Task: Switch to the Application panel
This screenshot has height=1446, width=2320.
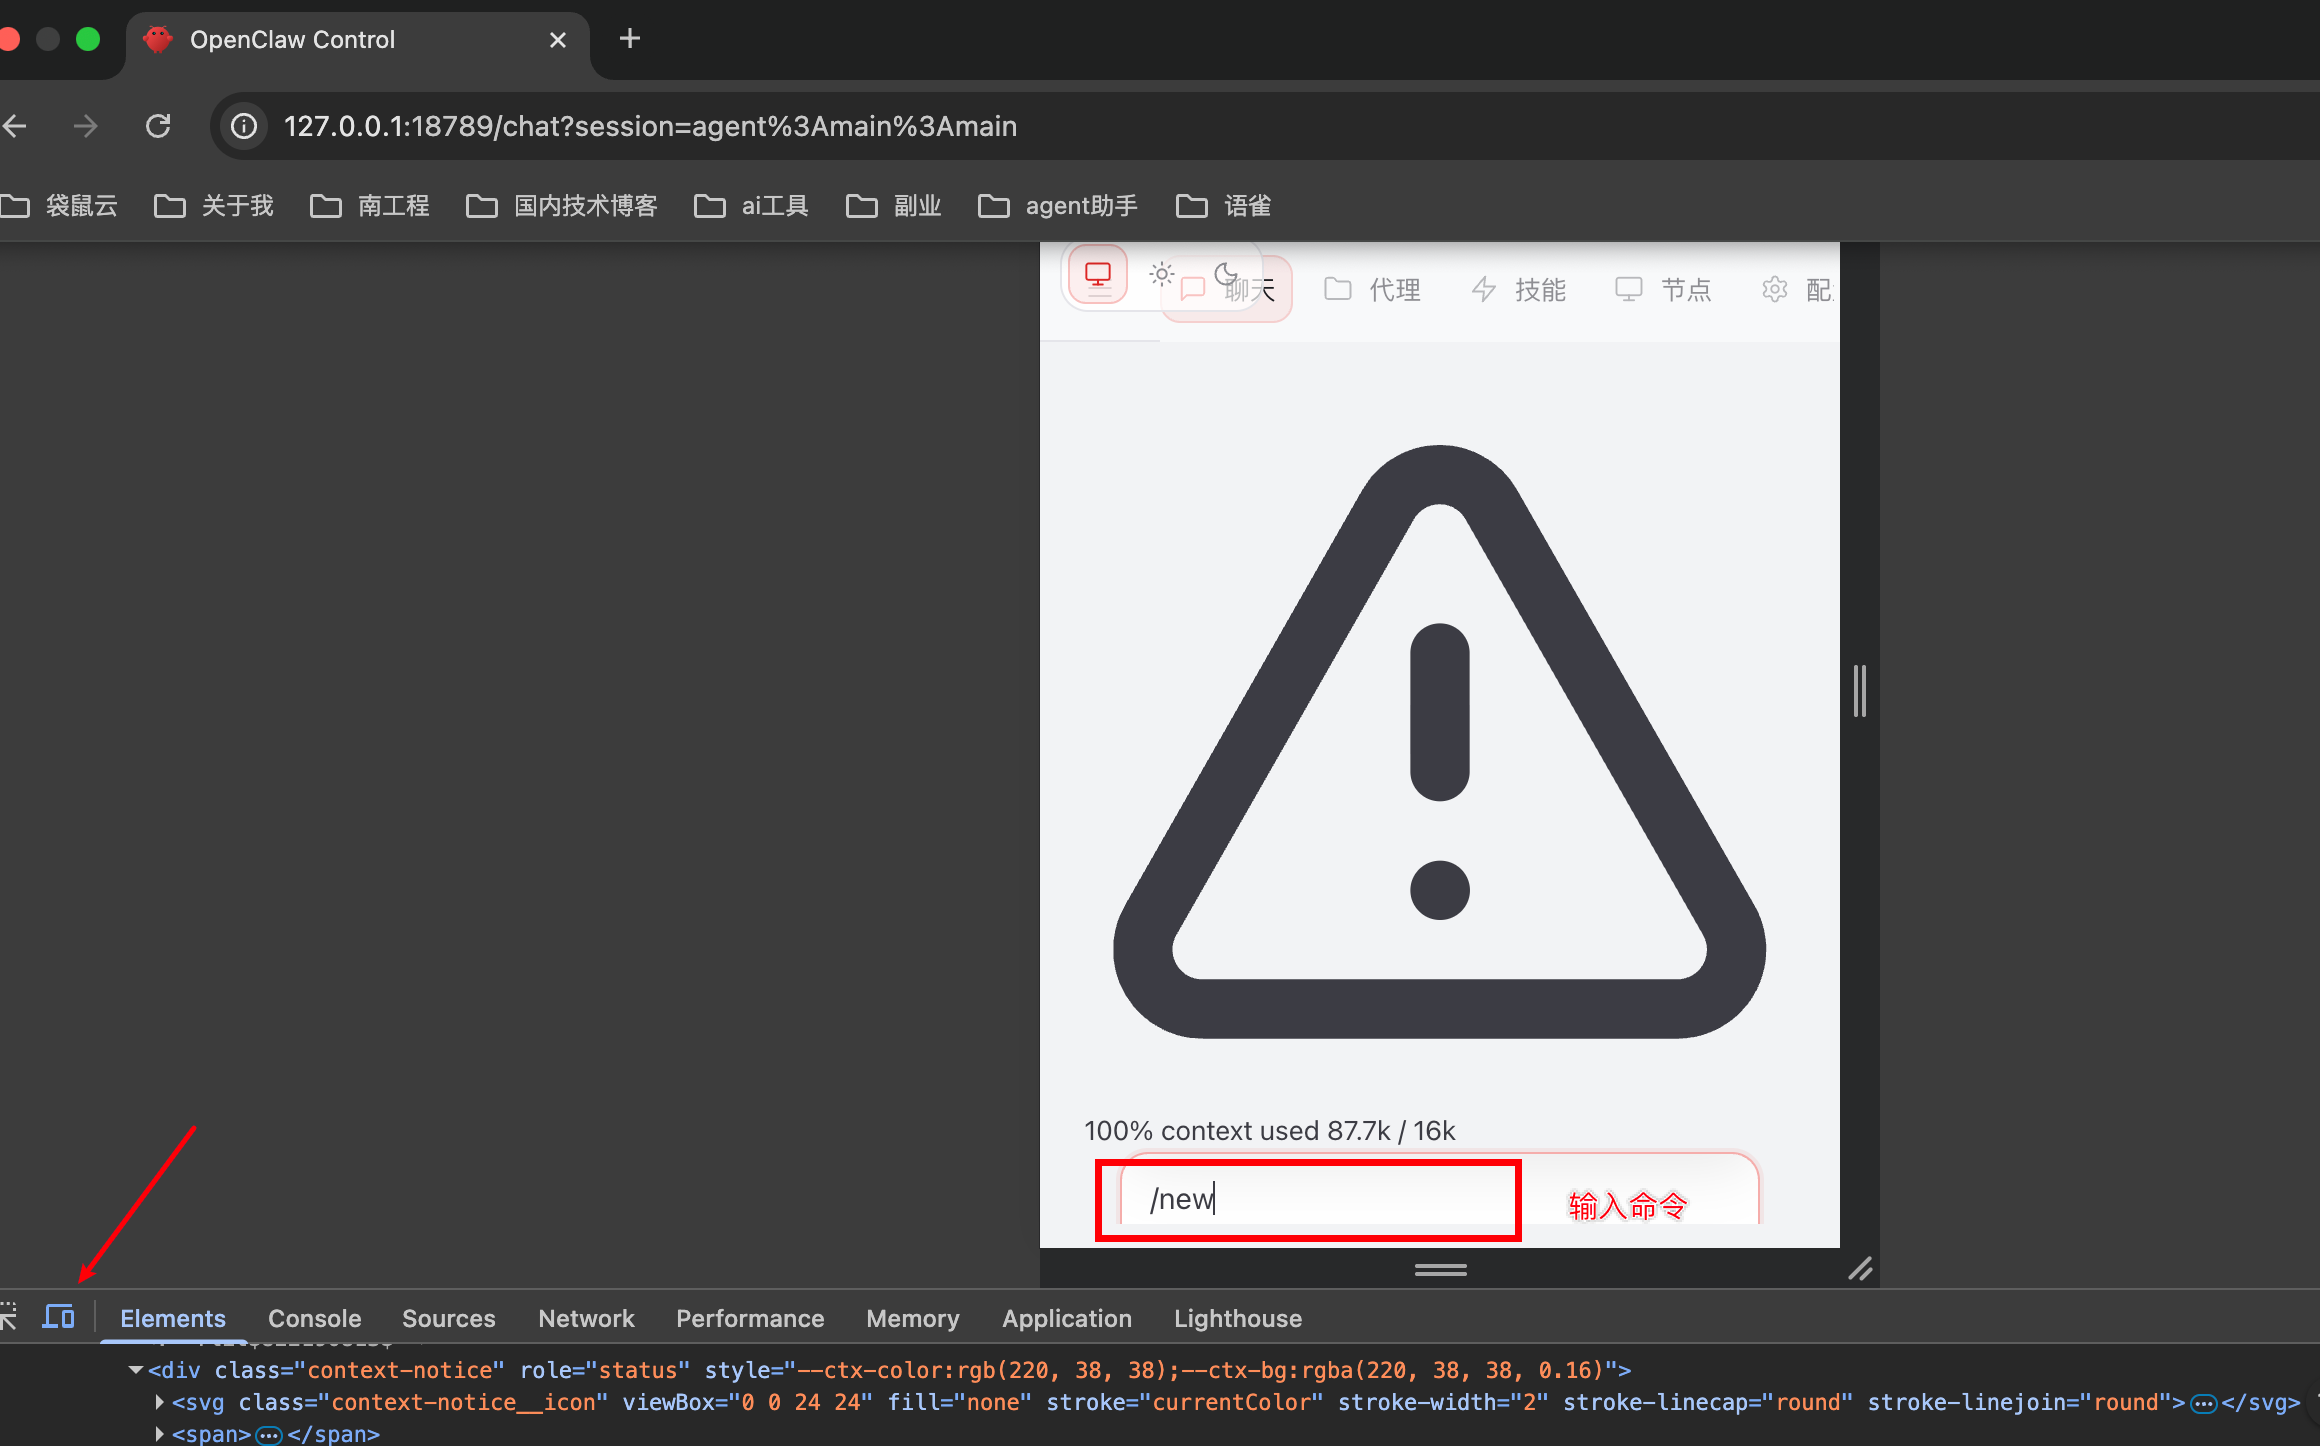Action: pyautogui.click(x=1067, y=1318)
